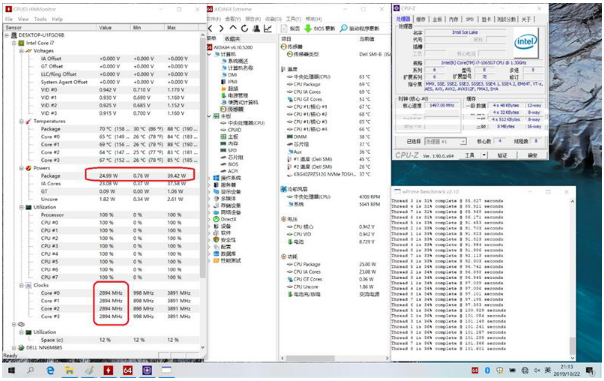This screenshot has height=381, width=604.
Task: Click CPU-Z 确定 button
Action: click(x=532, y=155)
